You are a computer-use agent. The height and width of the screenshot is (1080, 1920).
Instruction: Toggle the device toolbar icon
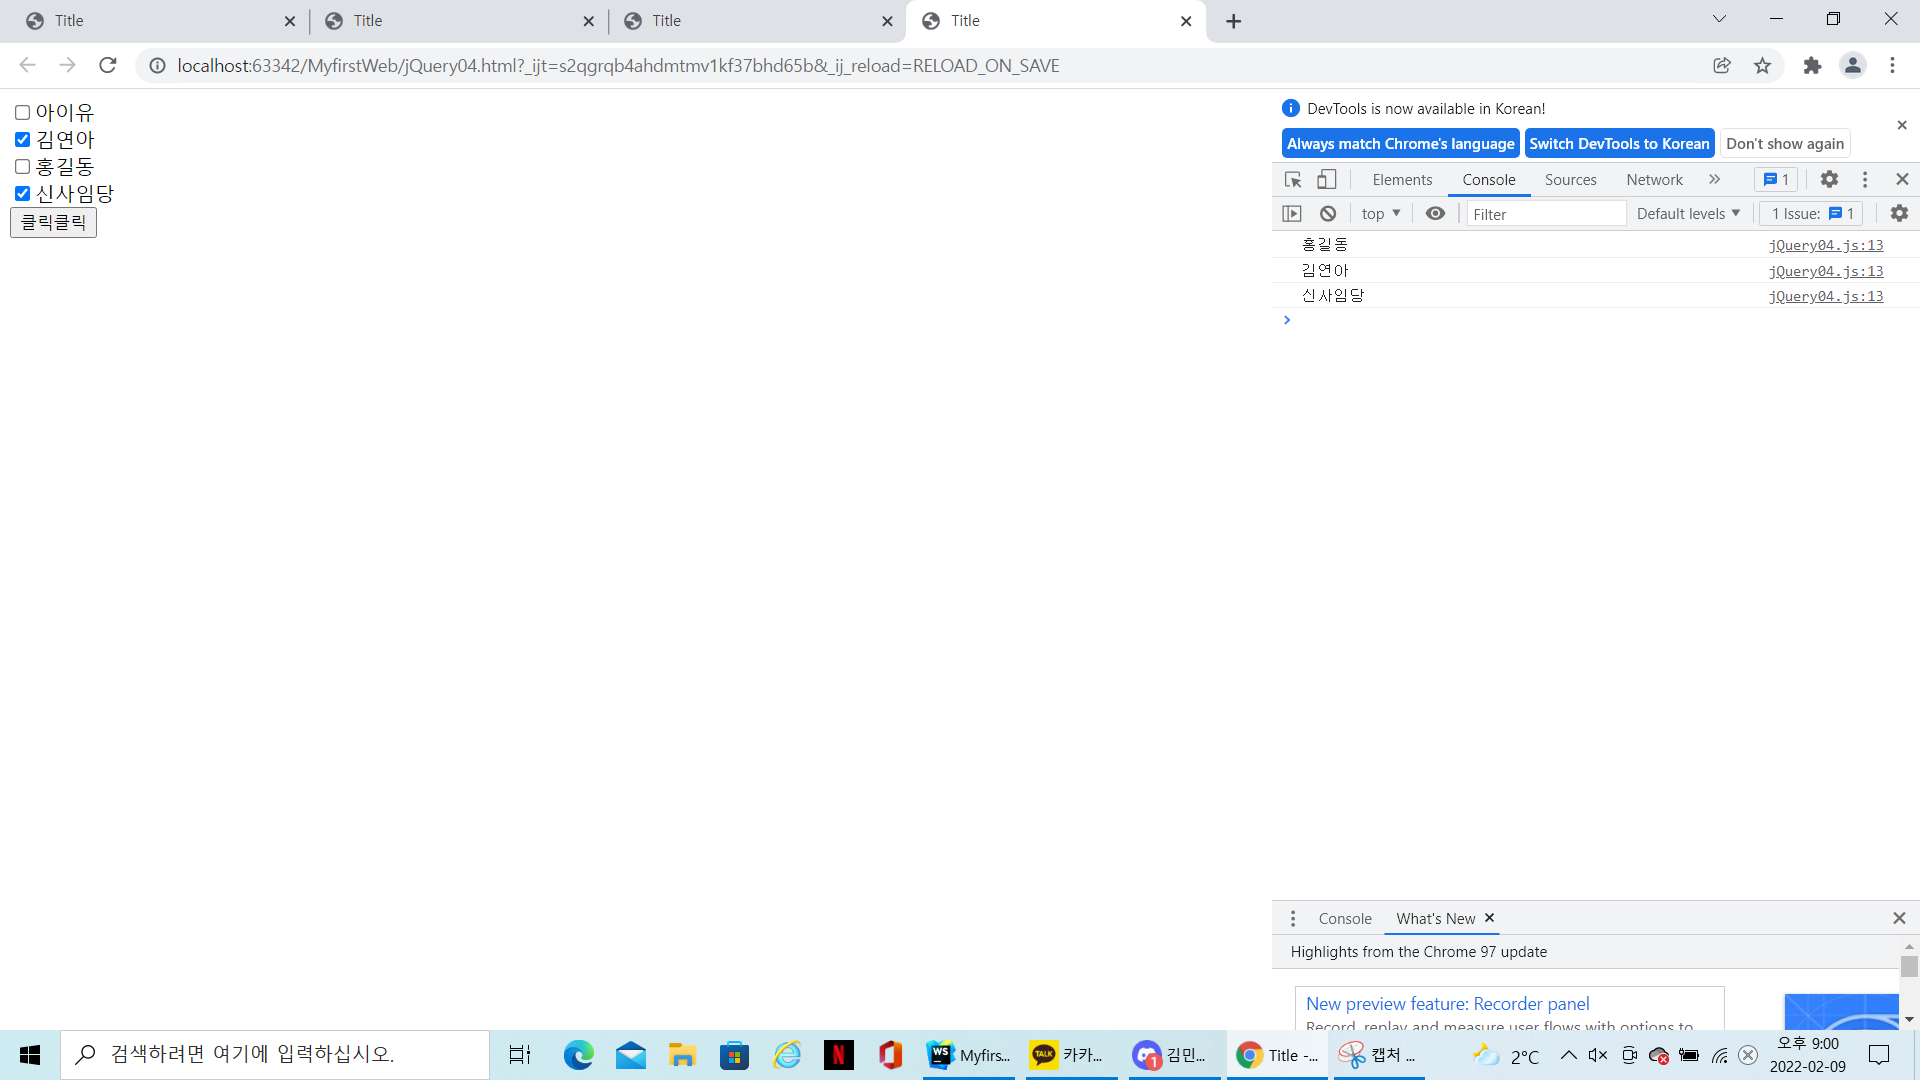tap(1326, 180)
